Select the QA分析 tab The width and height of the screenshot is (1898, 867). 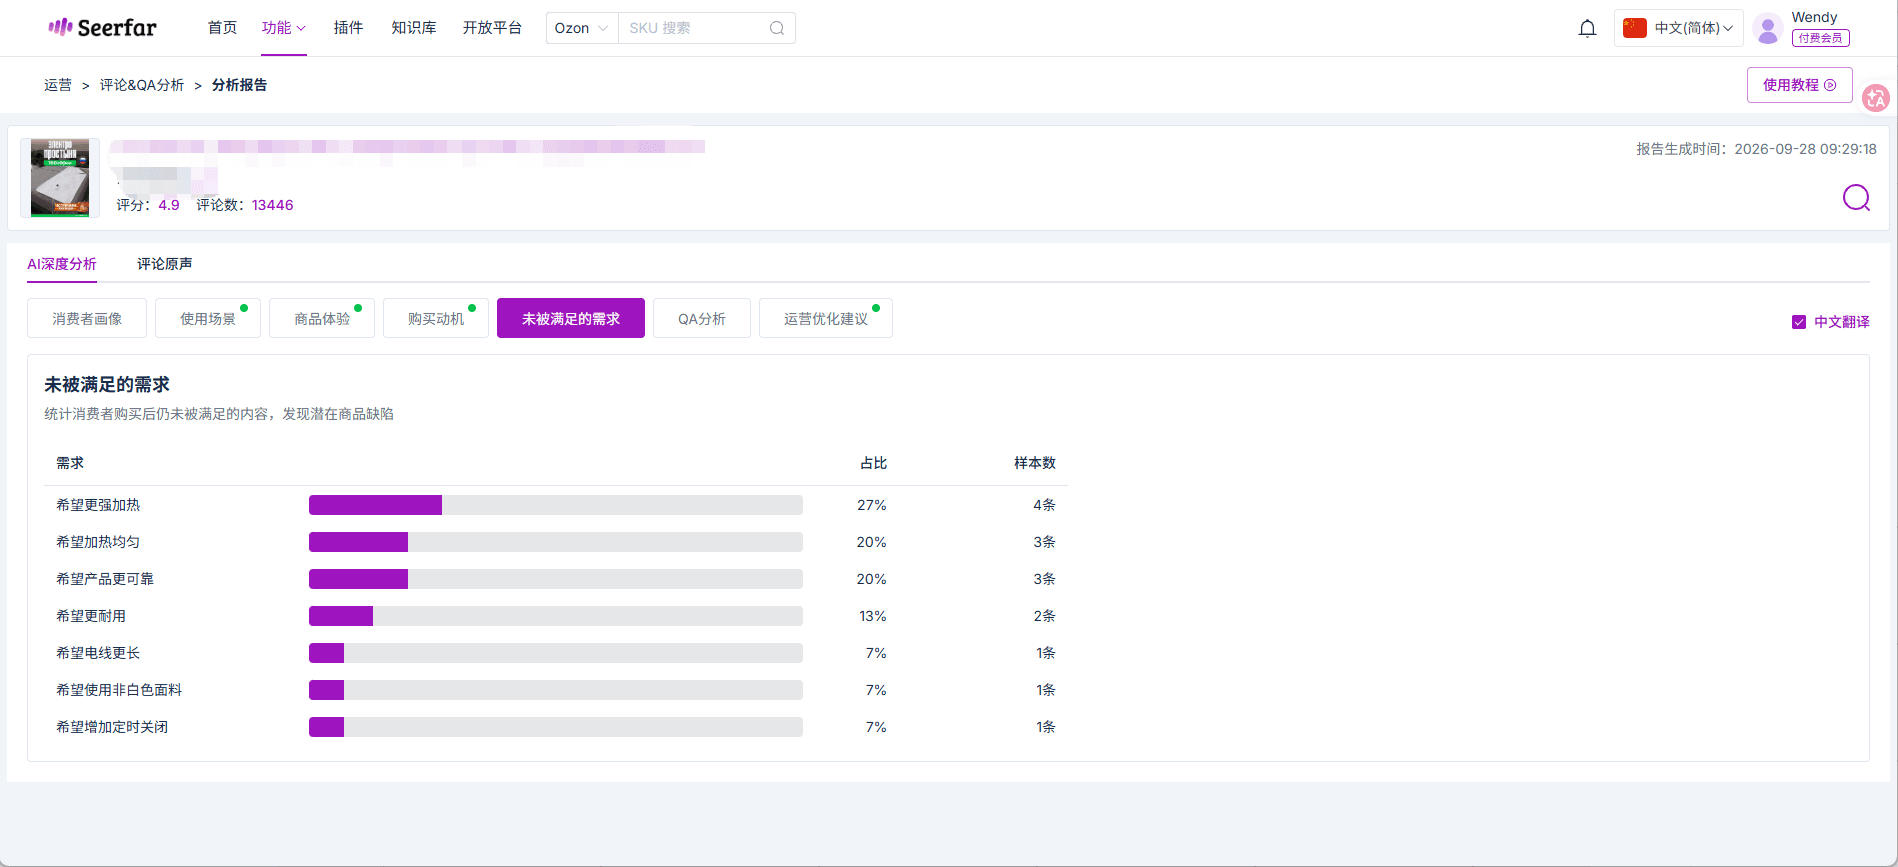[x=702, y=318]
